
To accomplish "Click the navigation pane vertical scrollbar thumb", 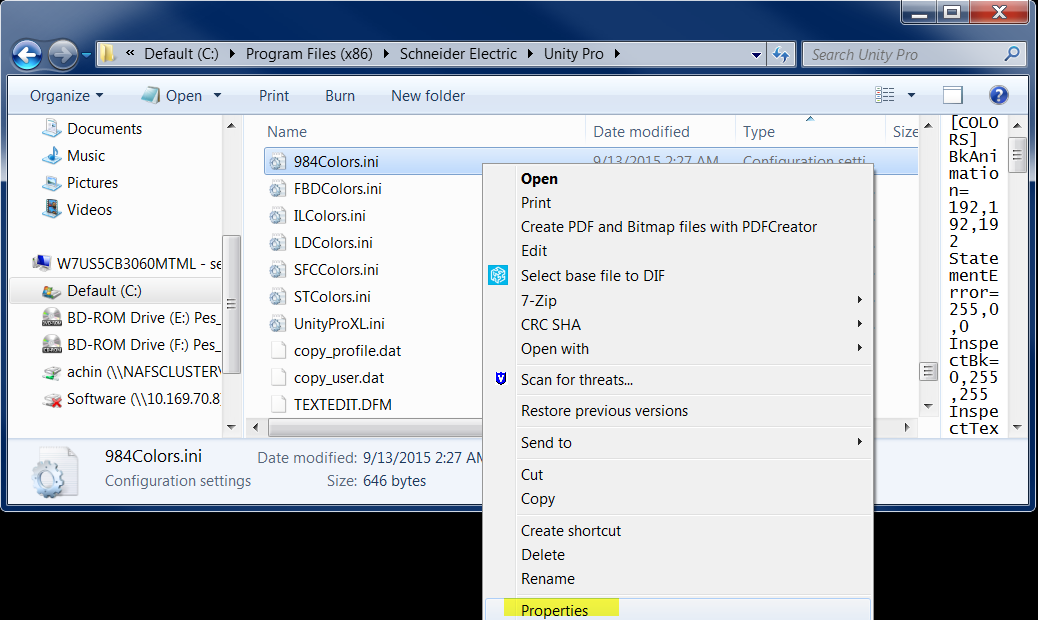I will point(231,304).
